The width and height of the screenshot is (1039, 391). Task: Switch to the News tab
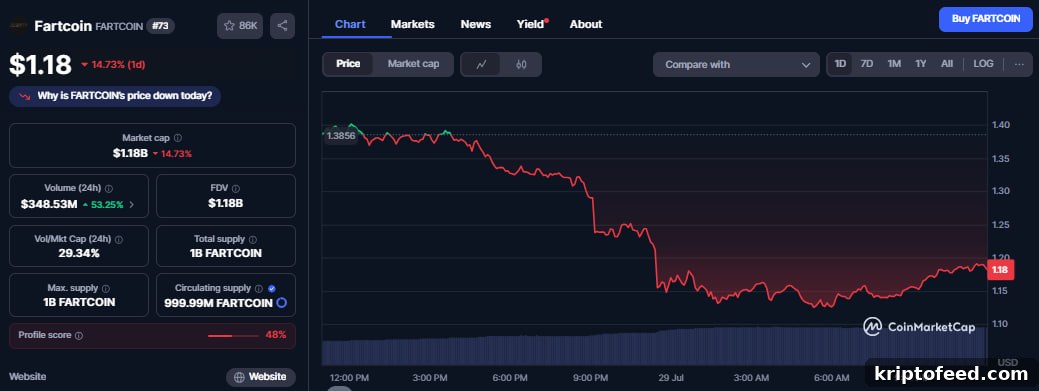tap(476, 25)
